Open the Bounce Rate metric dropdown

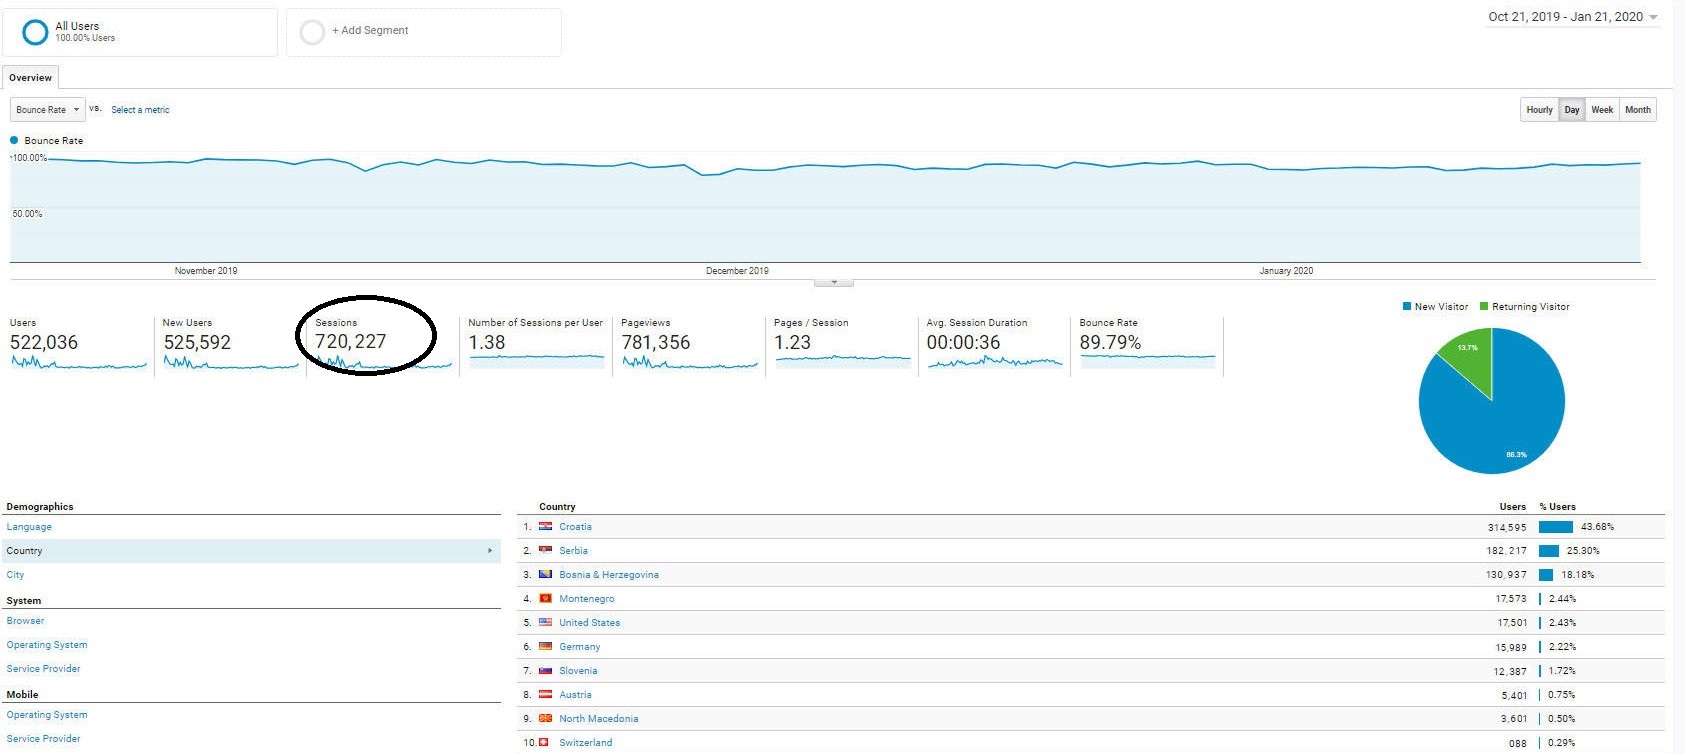47,110
